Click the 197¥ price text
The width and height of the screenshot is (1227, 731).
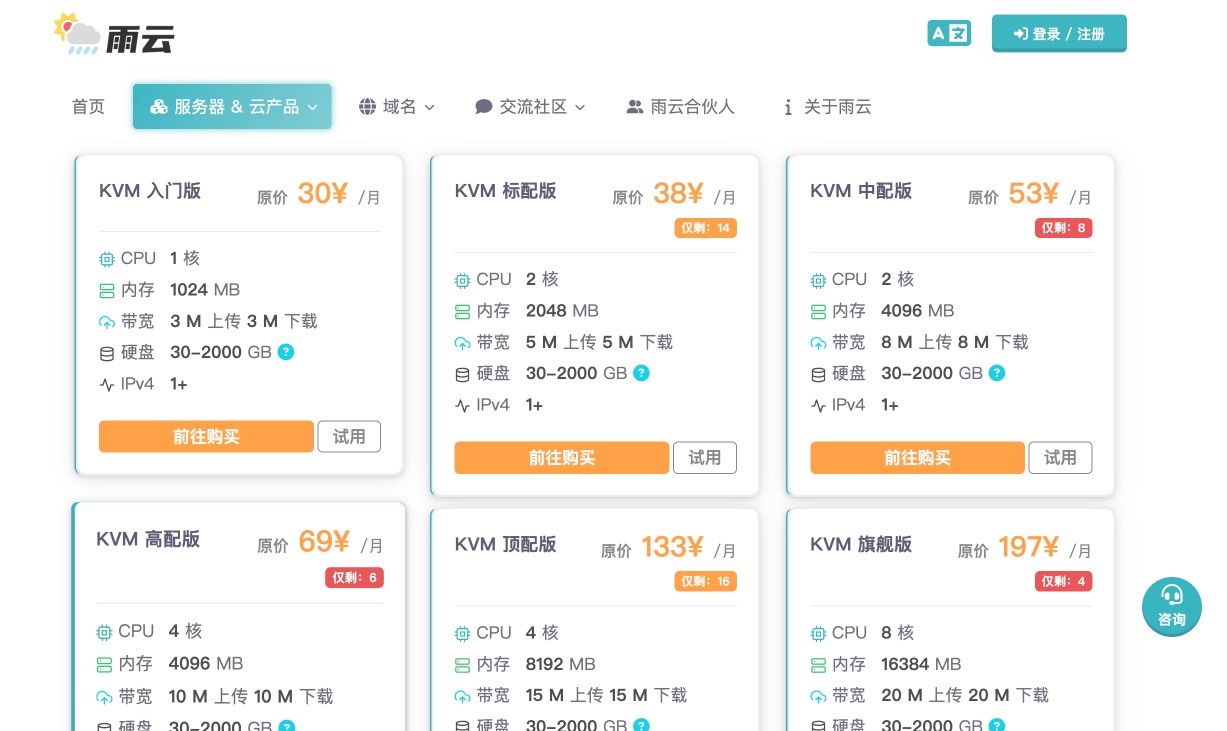1028,547
